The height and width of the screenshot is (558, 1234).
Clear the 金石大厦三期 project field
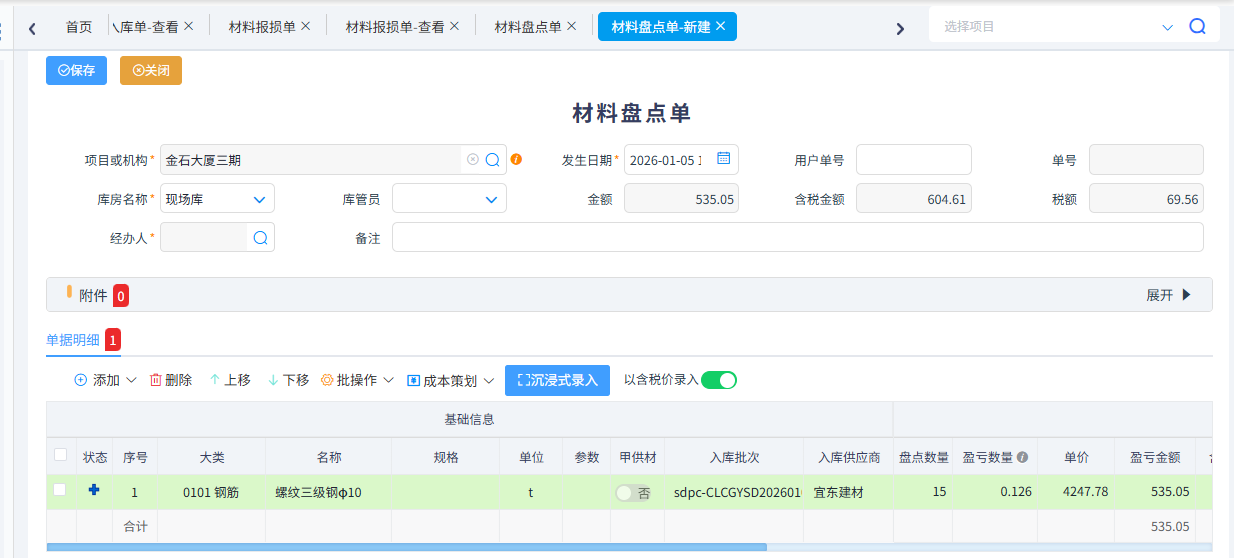(473, 160)
